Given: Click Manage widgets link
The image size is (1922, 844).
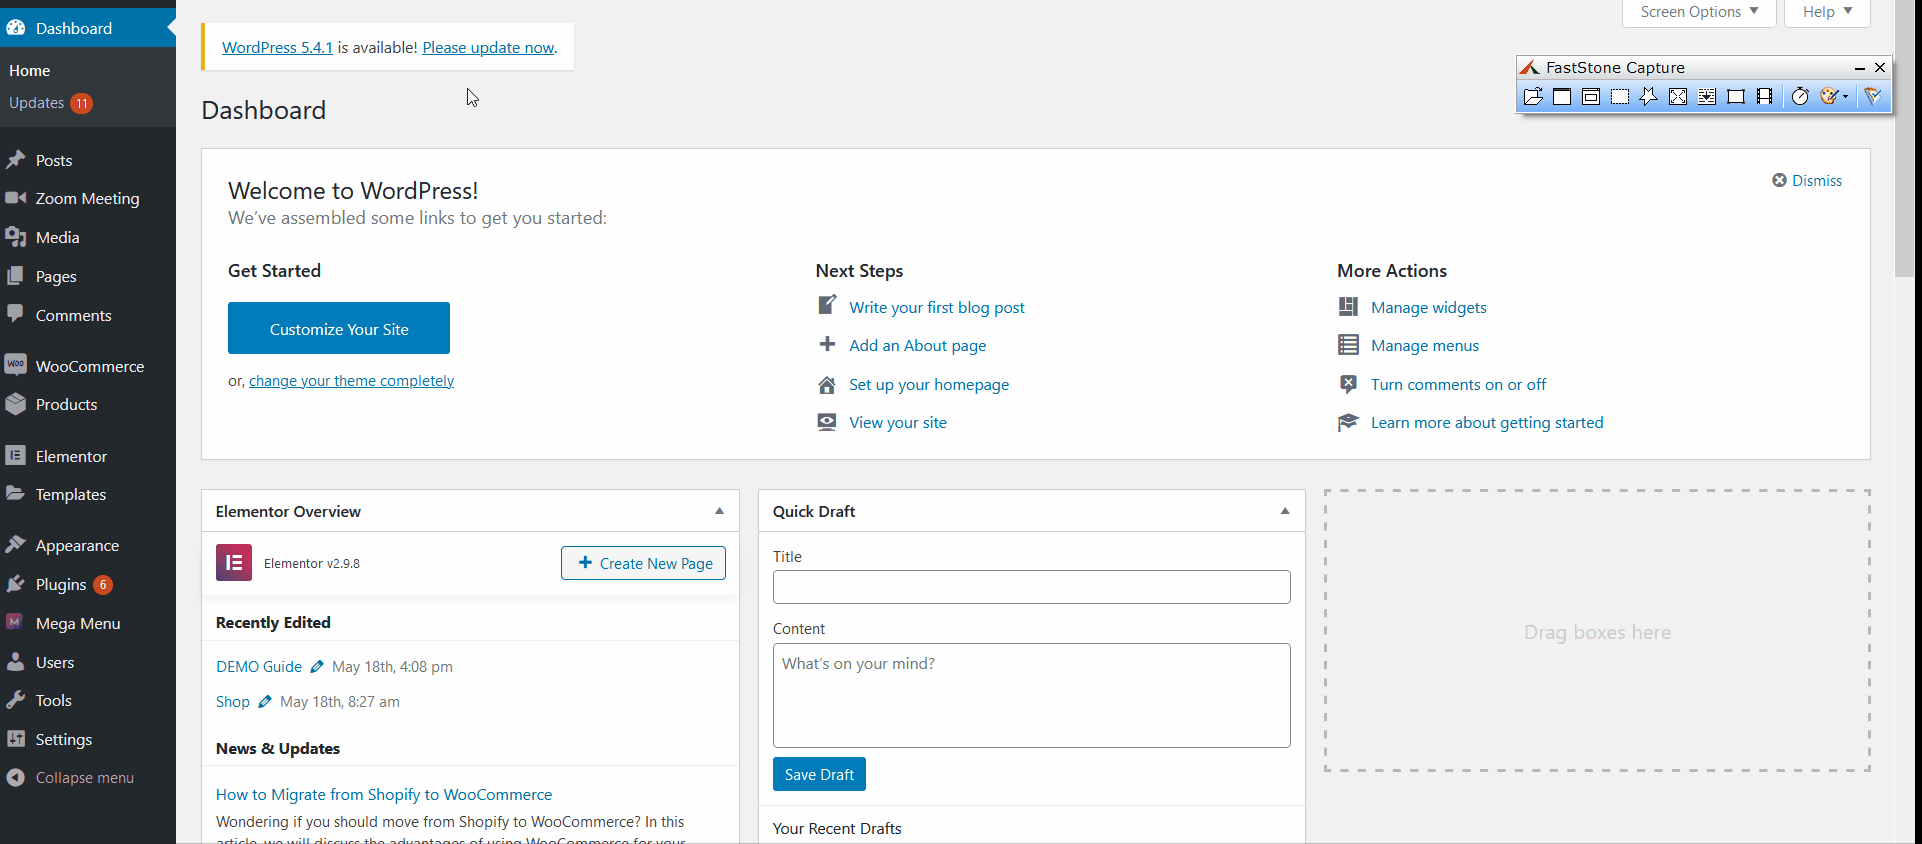Looking at the screenshot, I should click(1429, 308).
